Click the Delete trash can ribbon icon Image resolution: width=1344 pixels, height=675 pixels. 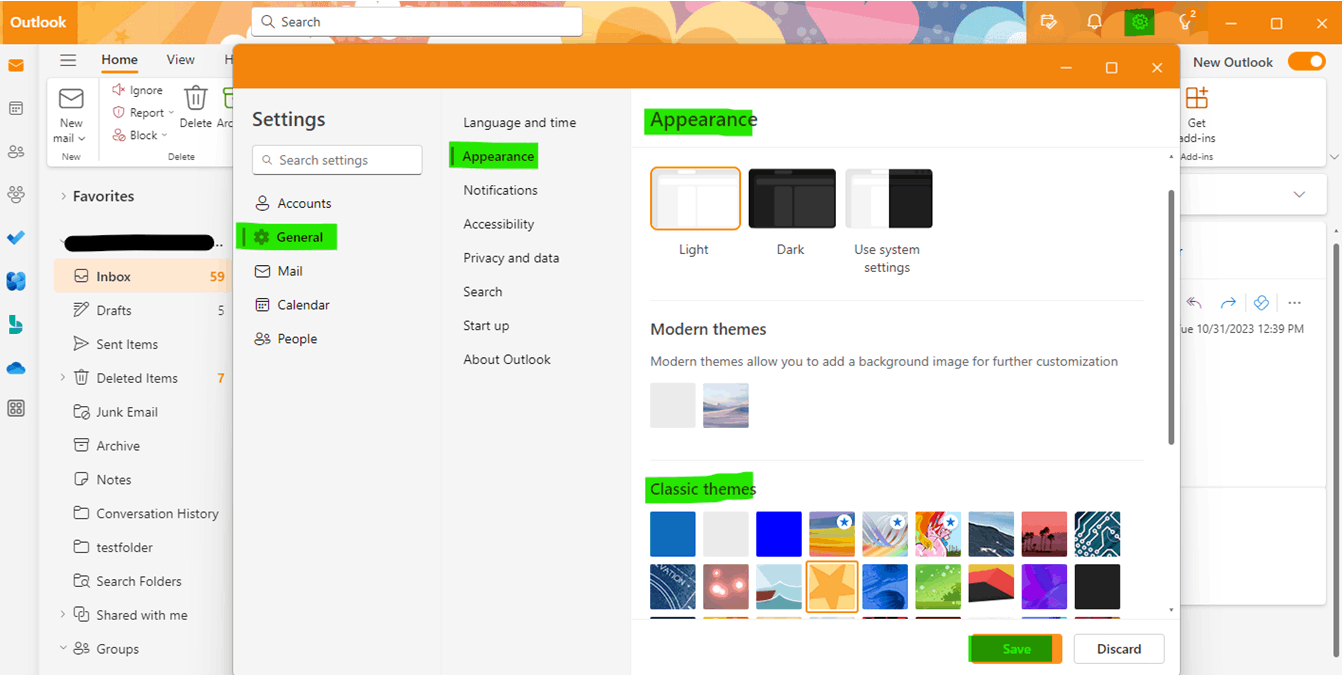(x=196, y=99)
